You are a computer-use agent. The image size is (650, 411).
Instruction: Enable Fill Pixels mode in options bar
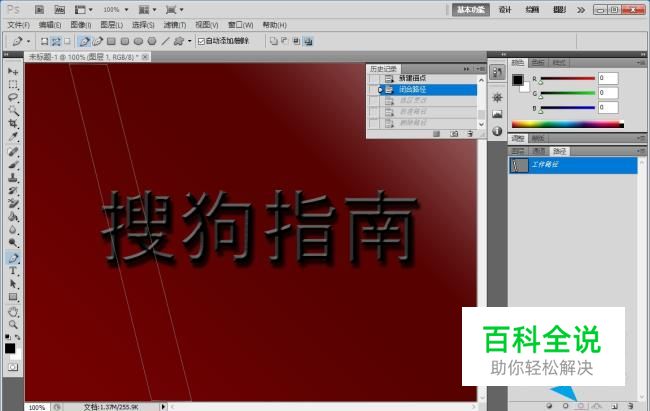click(x=67, y=41)
